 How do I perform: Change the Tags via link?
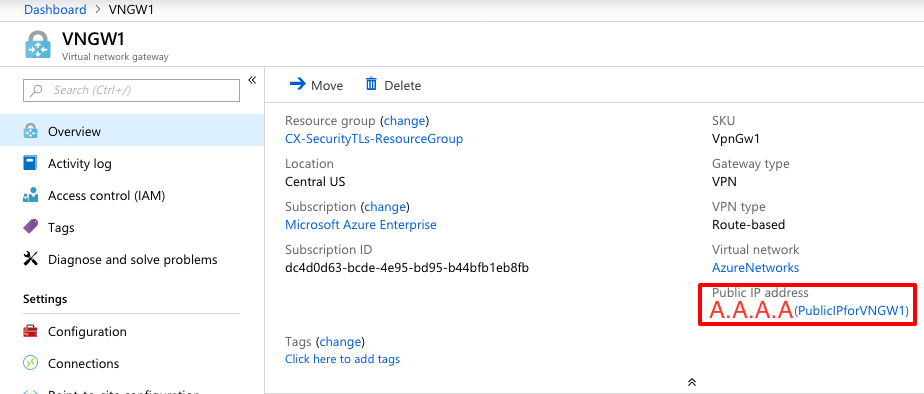click(x=341, y=342)
